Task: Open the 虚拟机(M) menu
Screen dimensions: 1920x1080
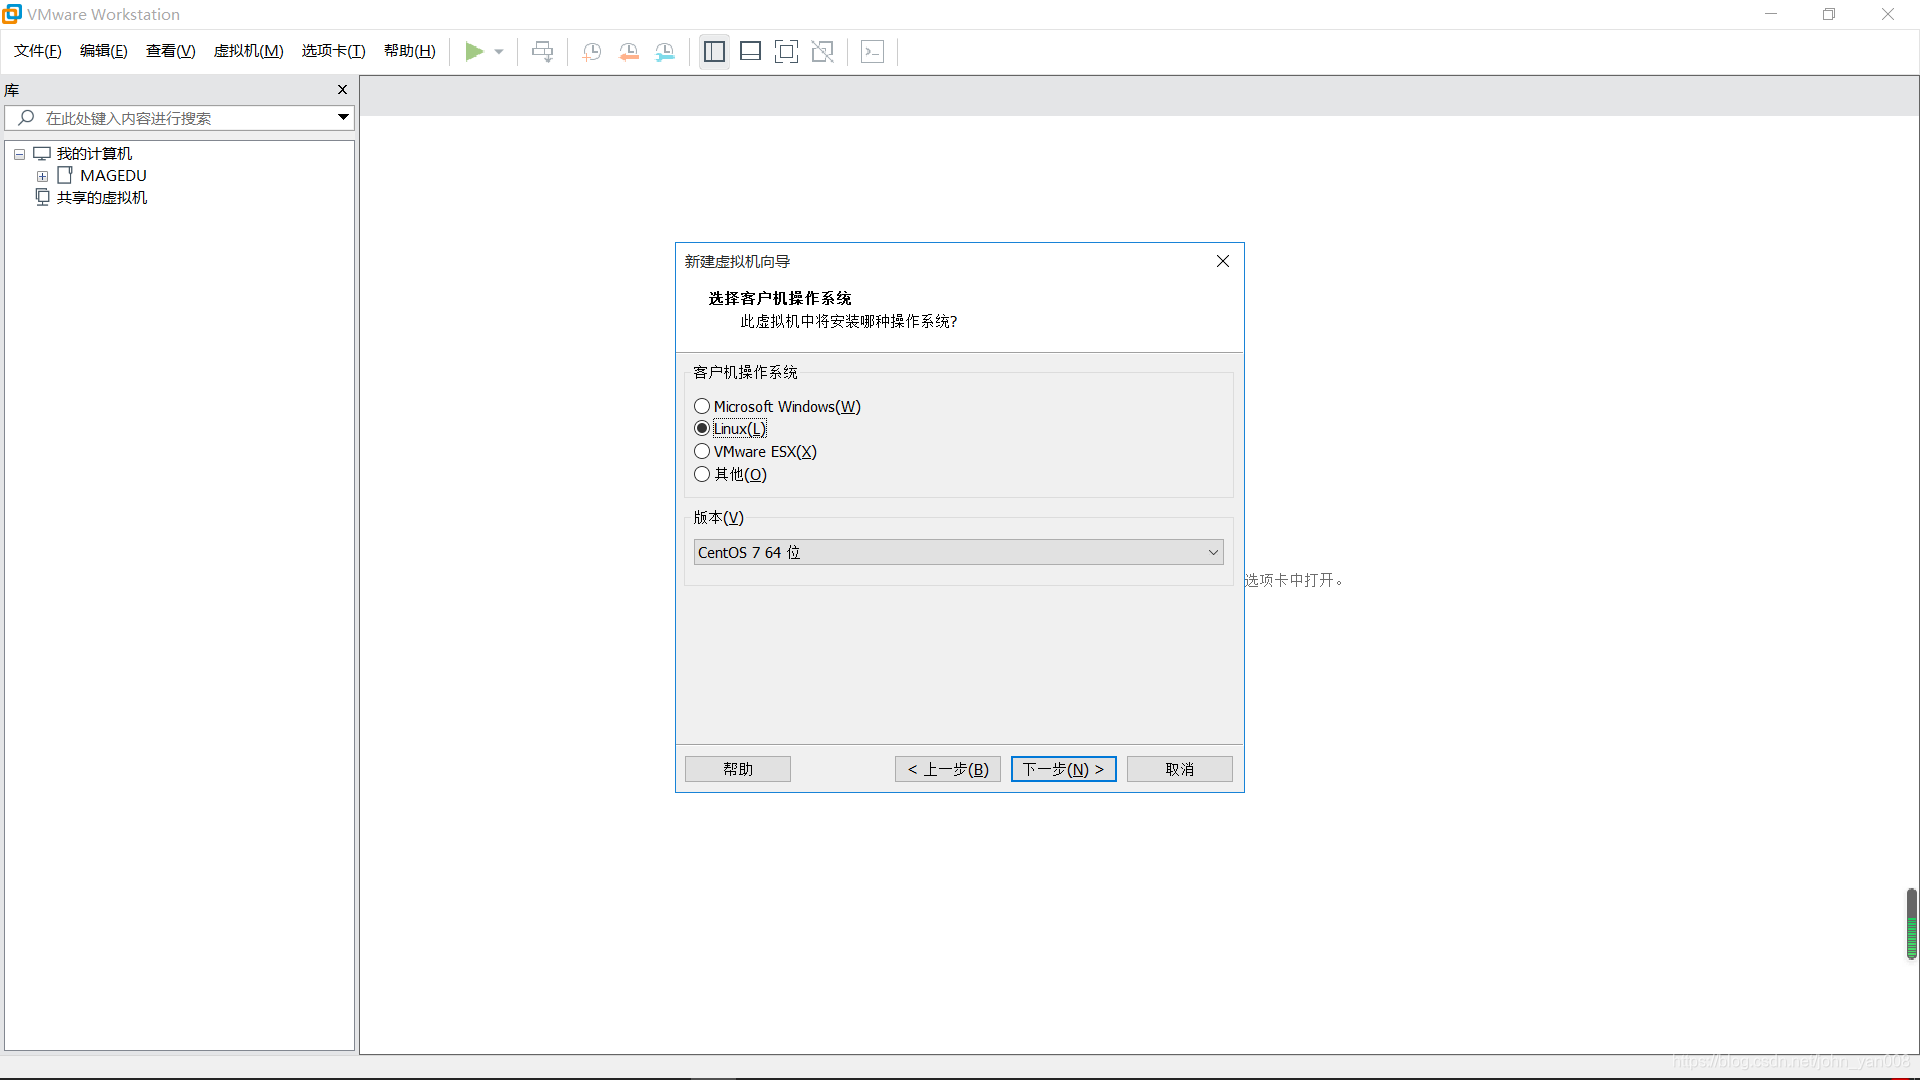Action: point(248,51)
